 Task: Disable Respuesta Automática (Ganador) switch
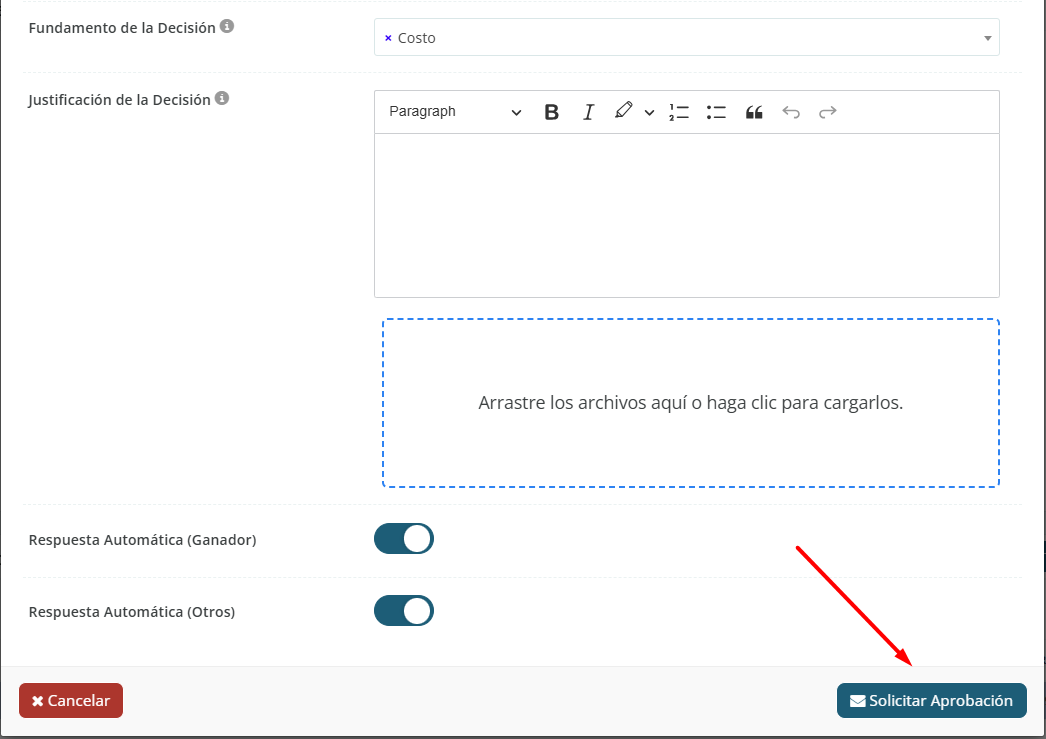pyautogui.click(x=404, y=539)
